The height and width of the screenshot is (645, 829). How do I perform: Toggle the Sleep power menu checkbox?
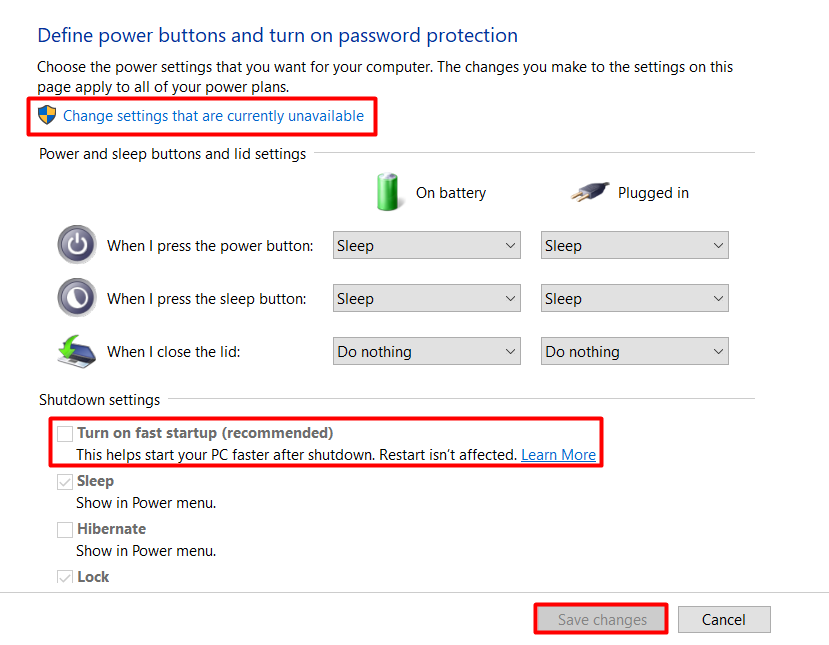(65, 481)
